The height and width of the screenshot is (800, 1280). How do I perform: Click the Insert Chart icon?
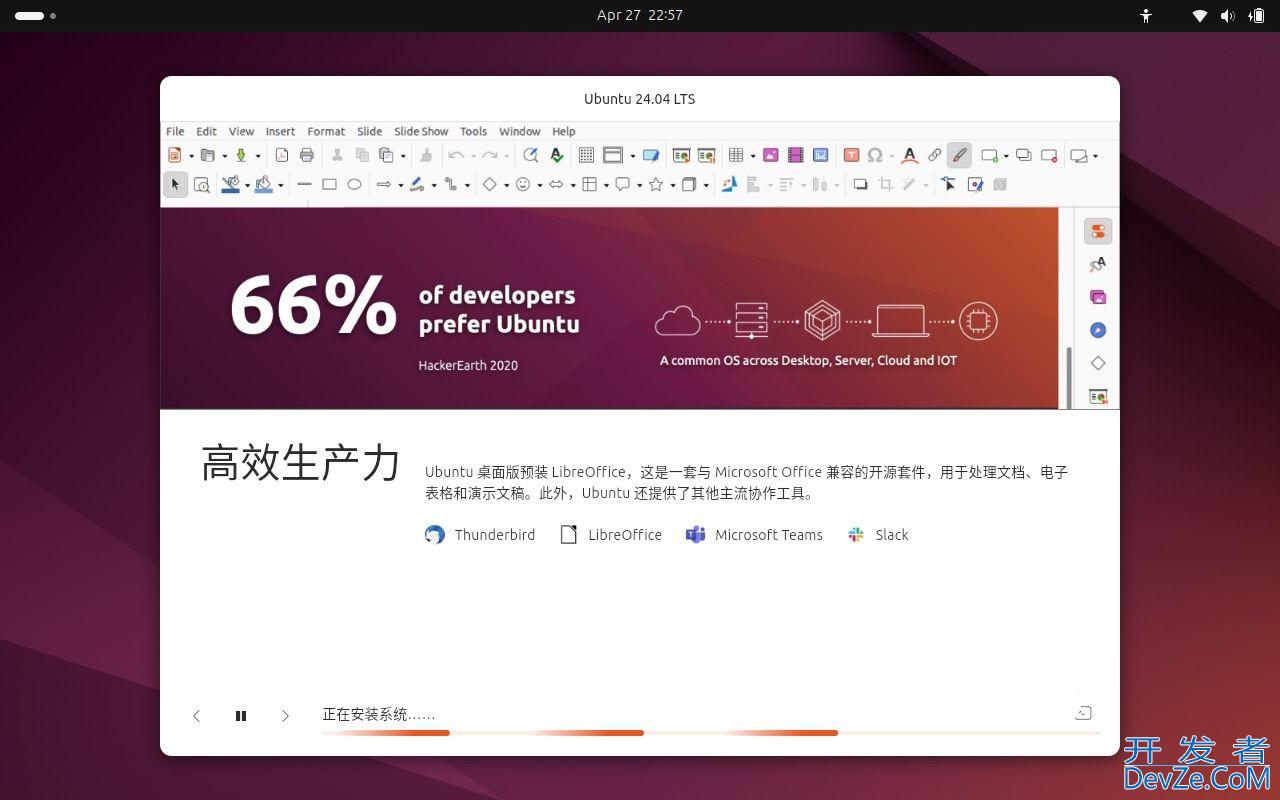820,155
